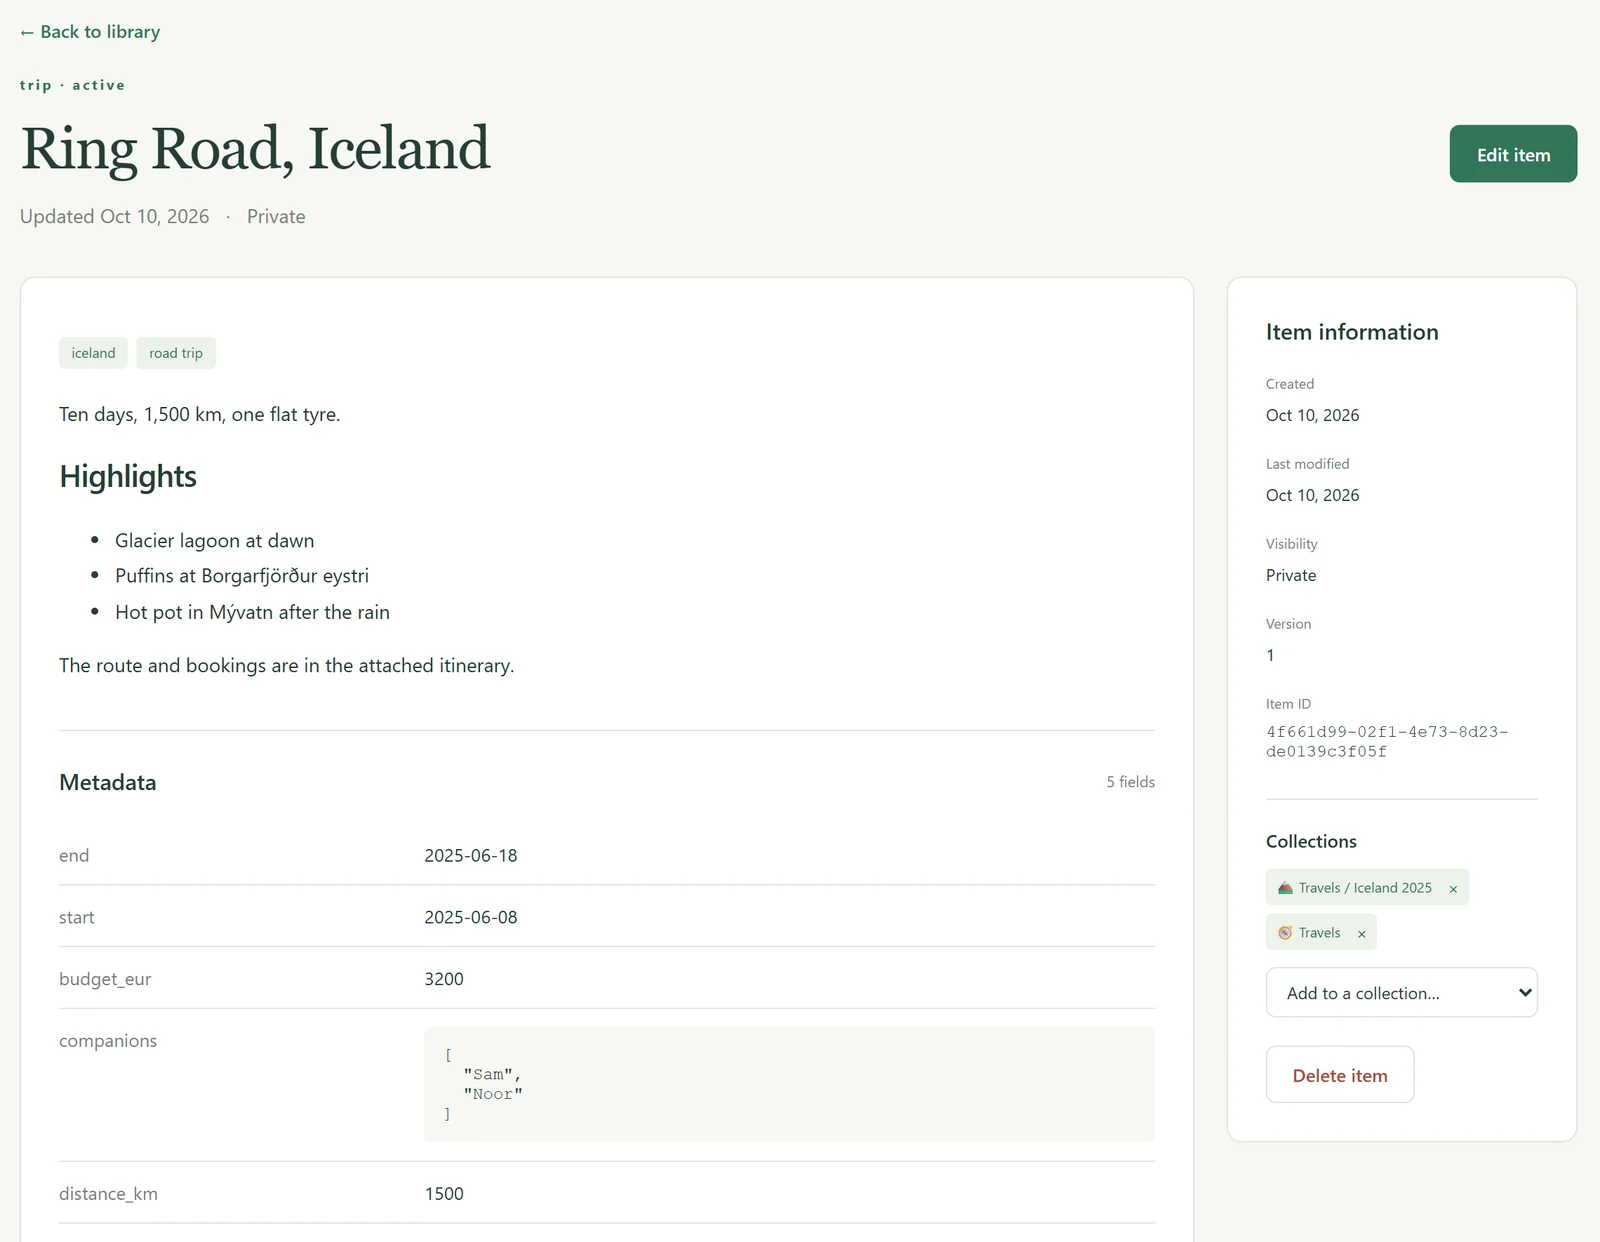Click Hot pot in Mývatn bullet
This screenshot has width=1600, height=1242.
point(252,612)
